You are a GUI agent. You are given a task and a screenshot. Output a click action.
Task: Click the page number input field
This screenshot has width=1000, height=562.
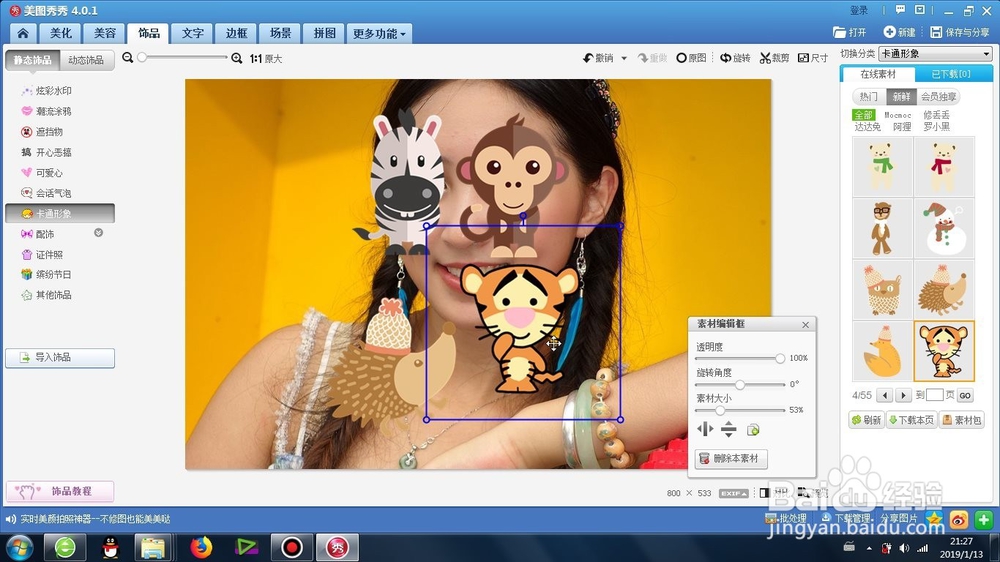934,396
